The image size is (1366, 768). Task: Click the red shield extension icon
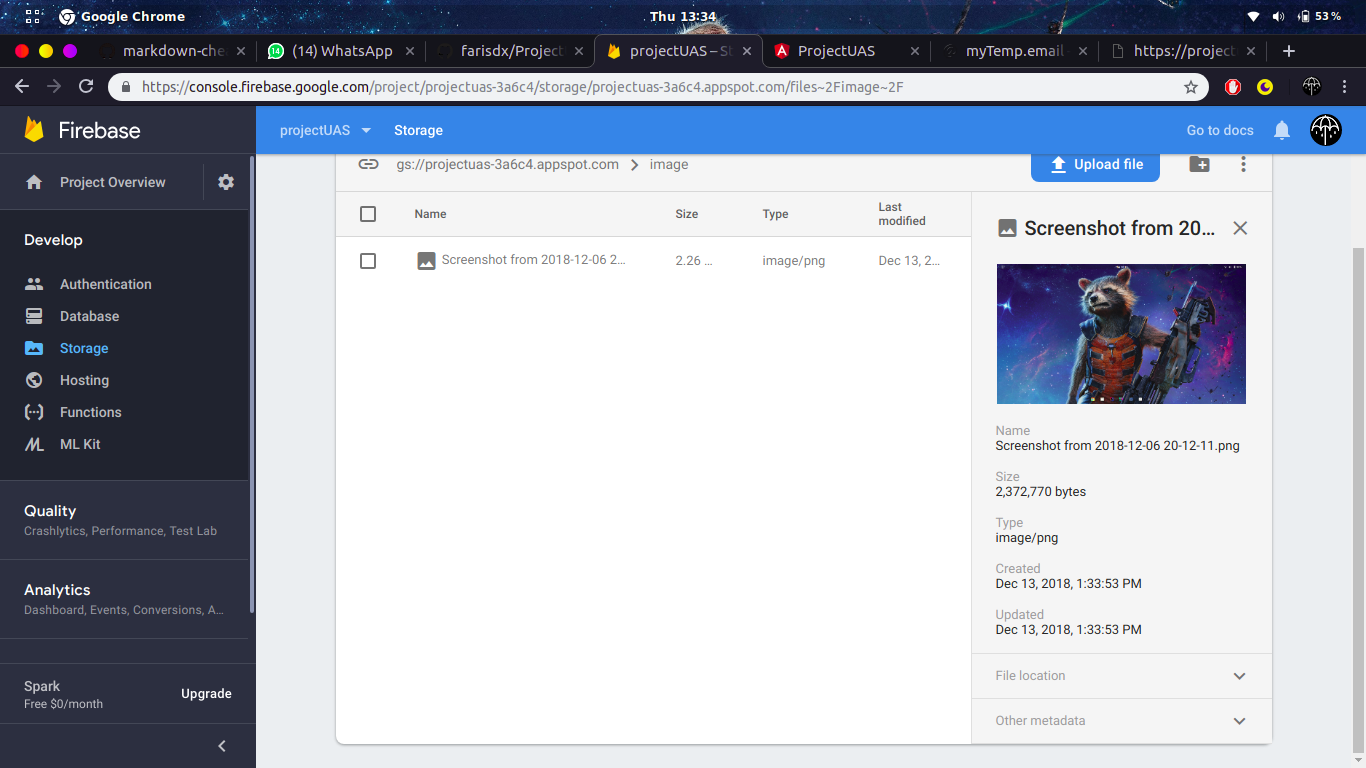[1233, 87]
